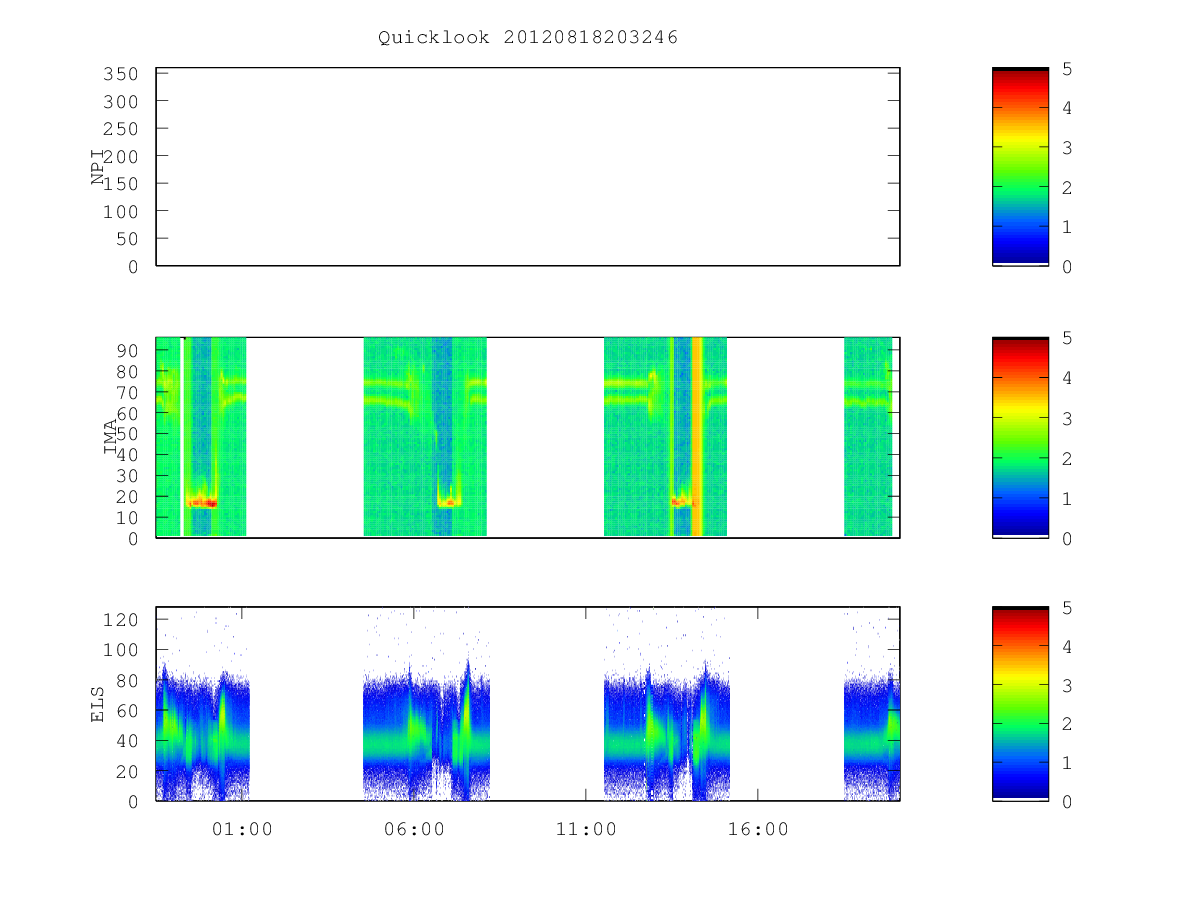Click the ELS panel color bar
Screen dimensions: 1200x900
click(x=1020, y=704)
